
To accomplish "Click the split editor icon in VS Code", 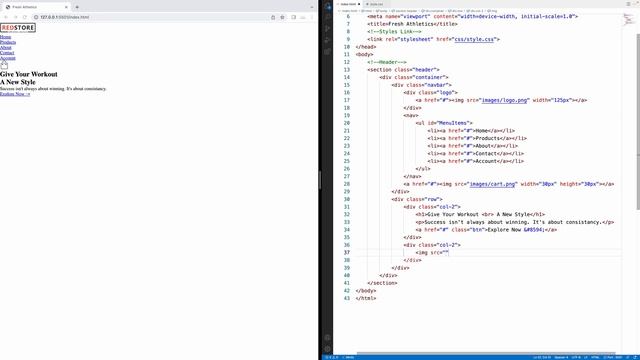I will 628,4.
